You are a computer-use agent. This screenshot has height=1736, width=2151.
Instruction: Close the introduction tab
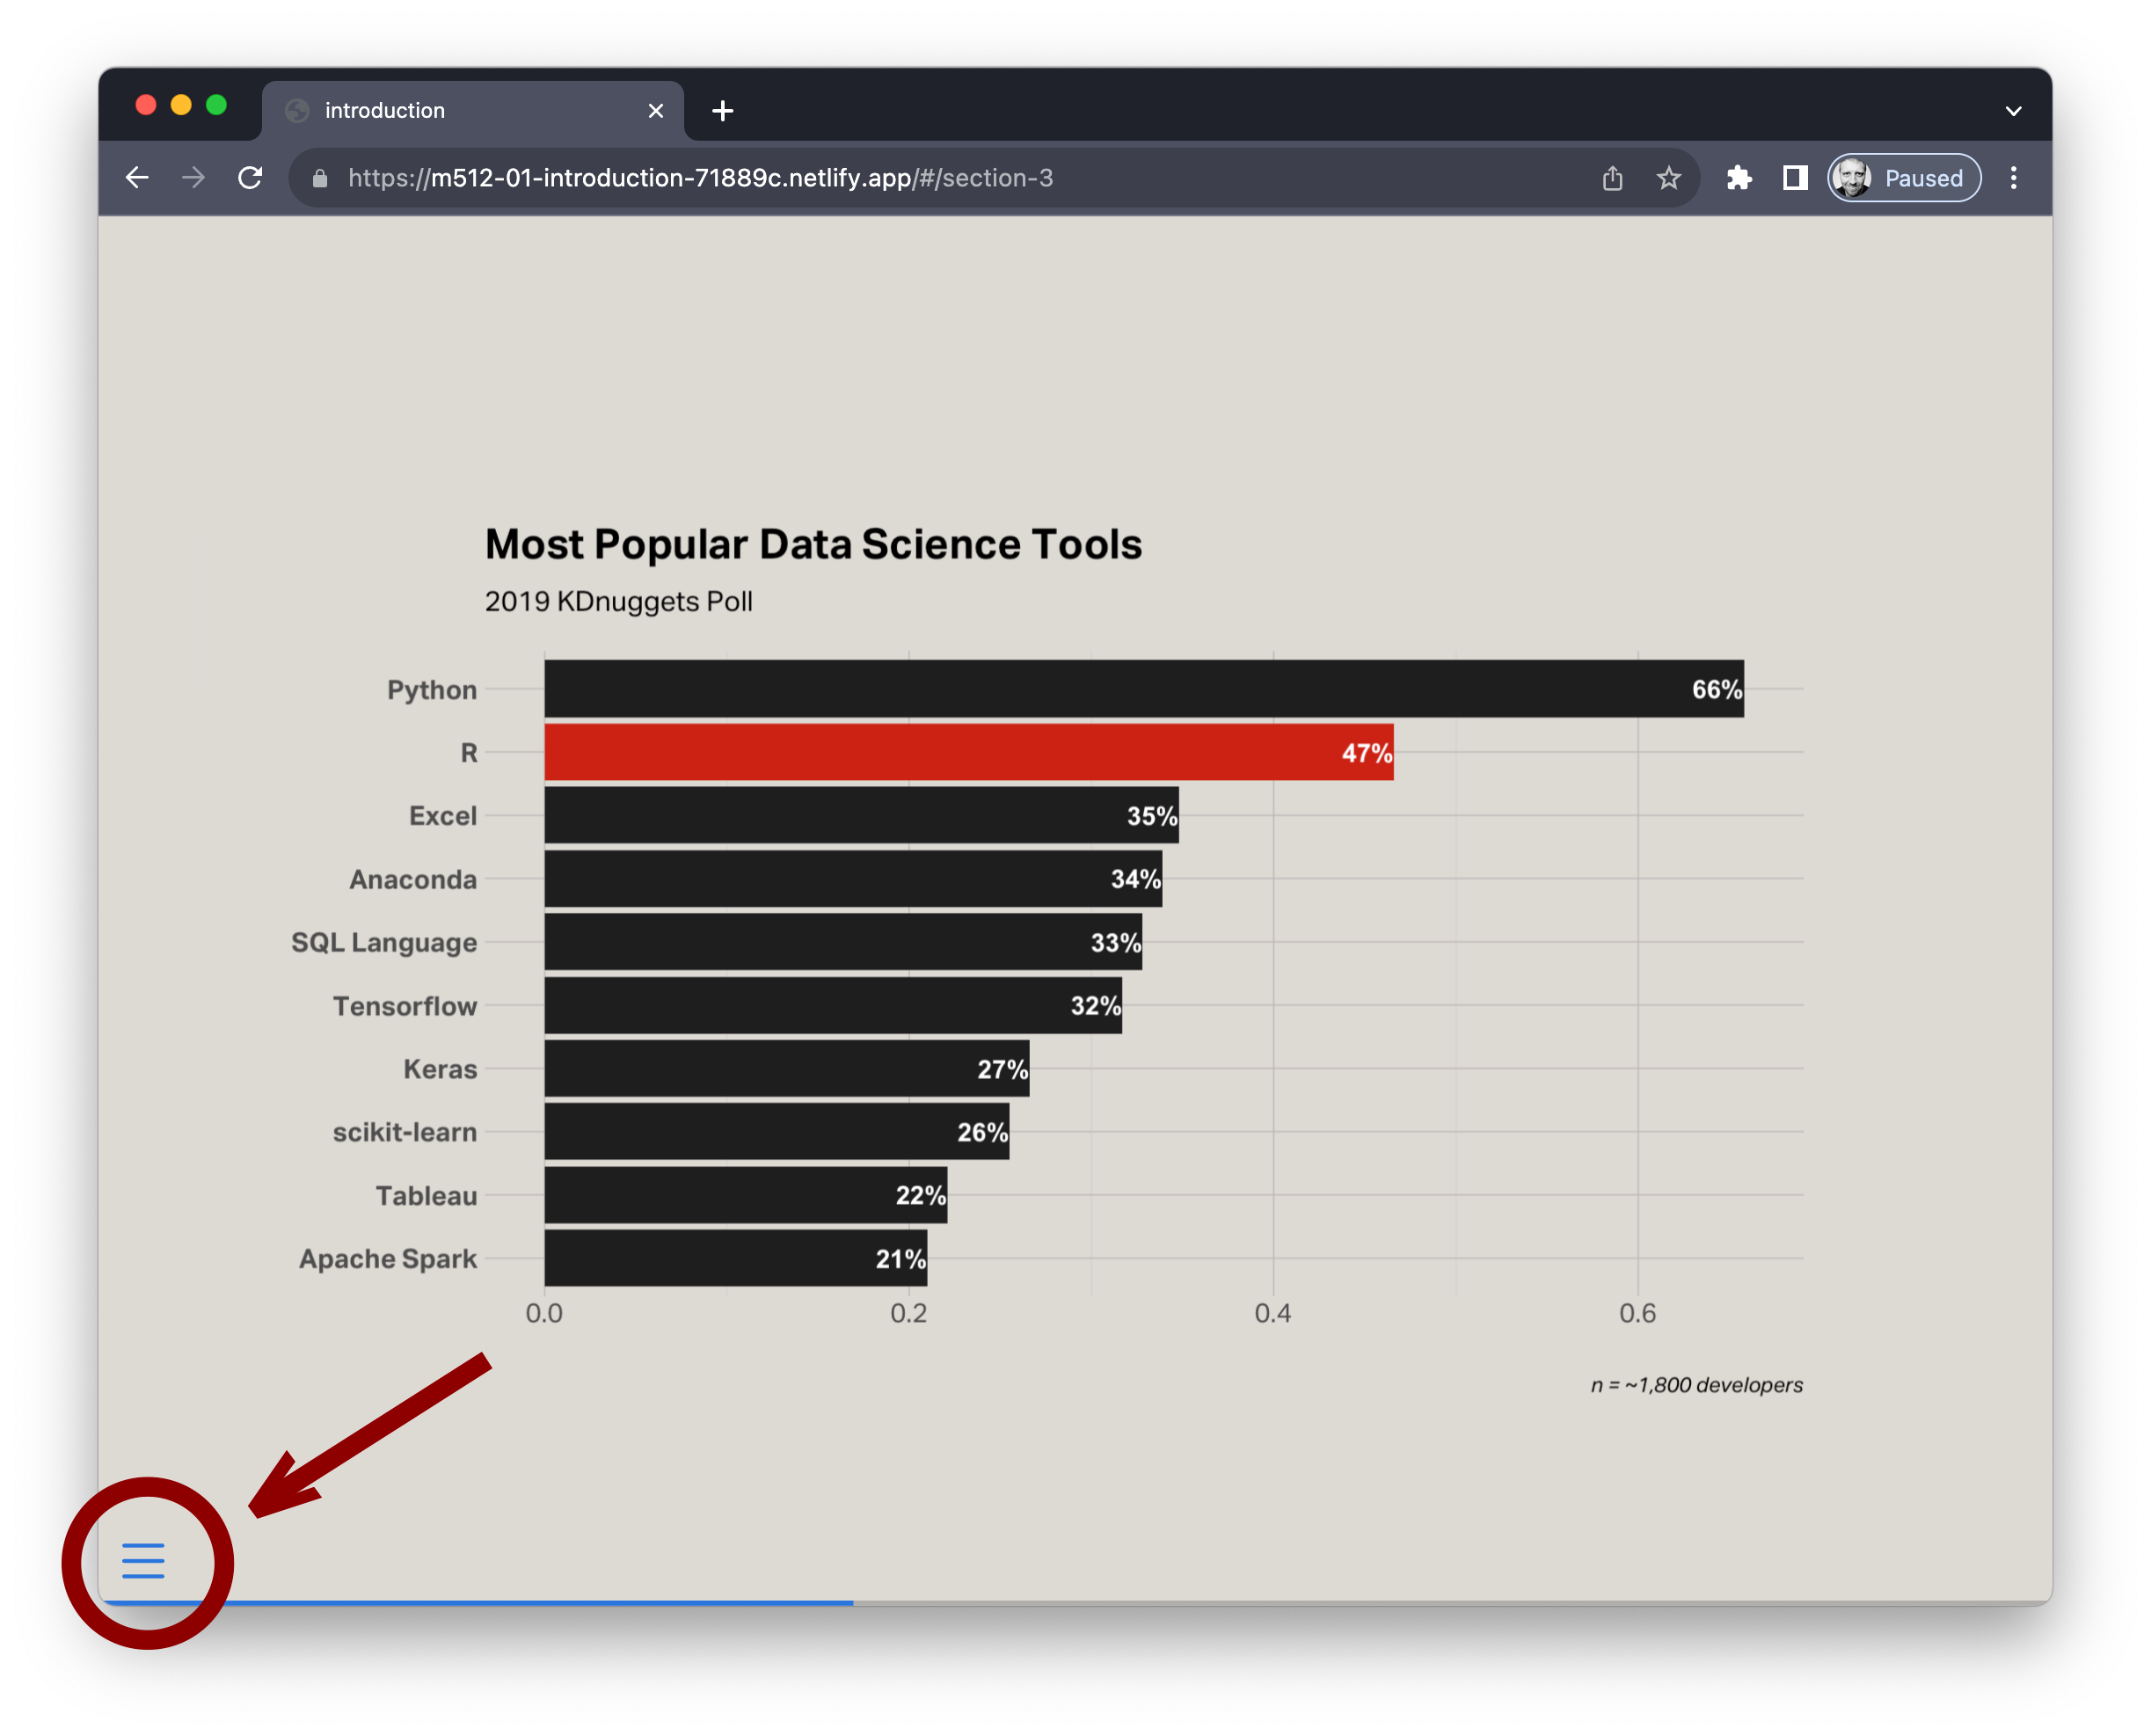tap(655, 111)
